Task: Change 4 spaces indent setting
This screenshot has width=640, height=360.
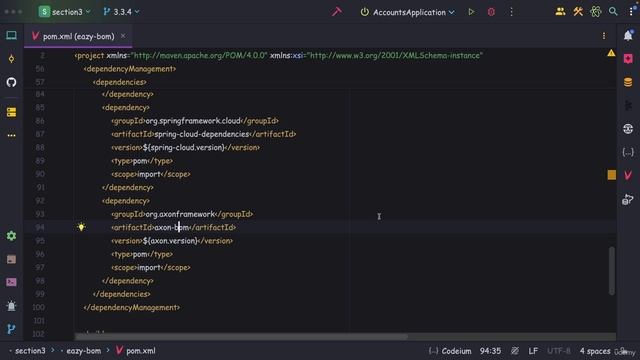Action: point(595,351)
